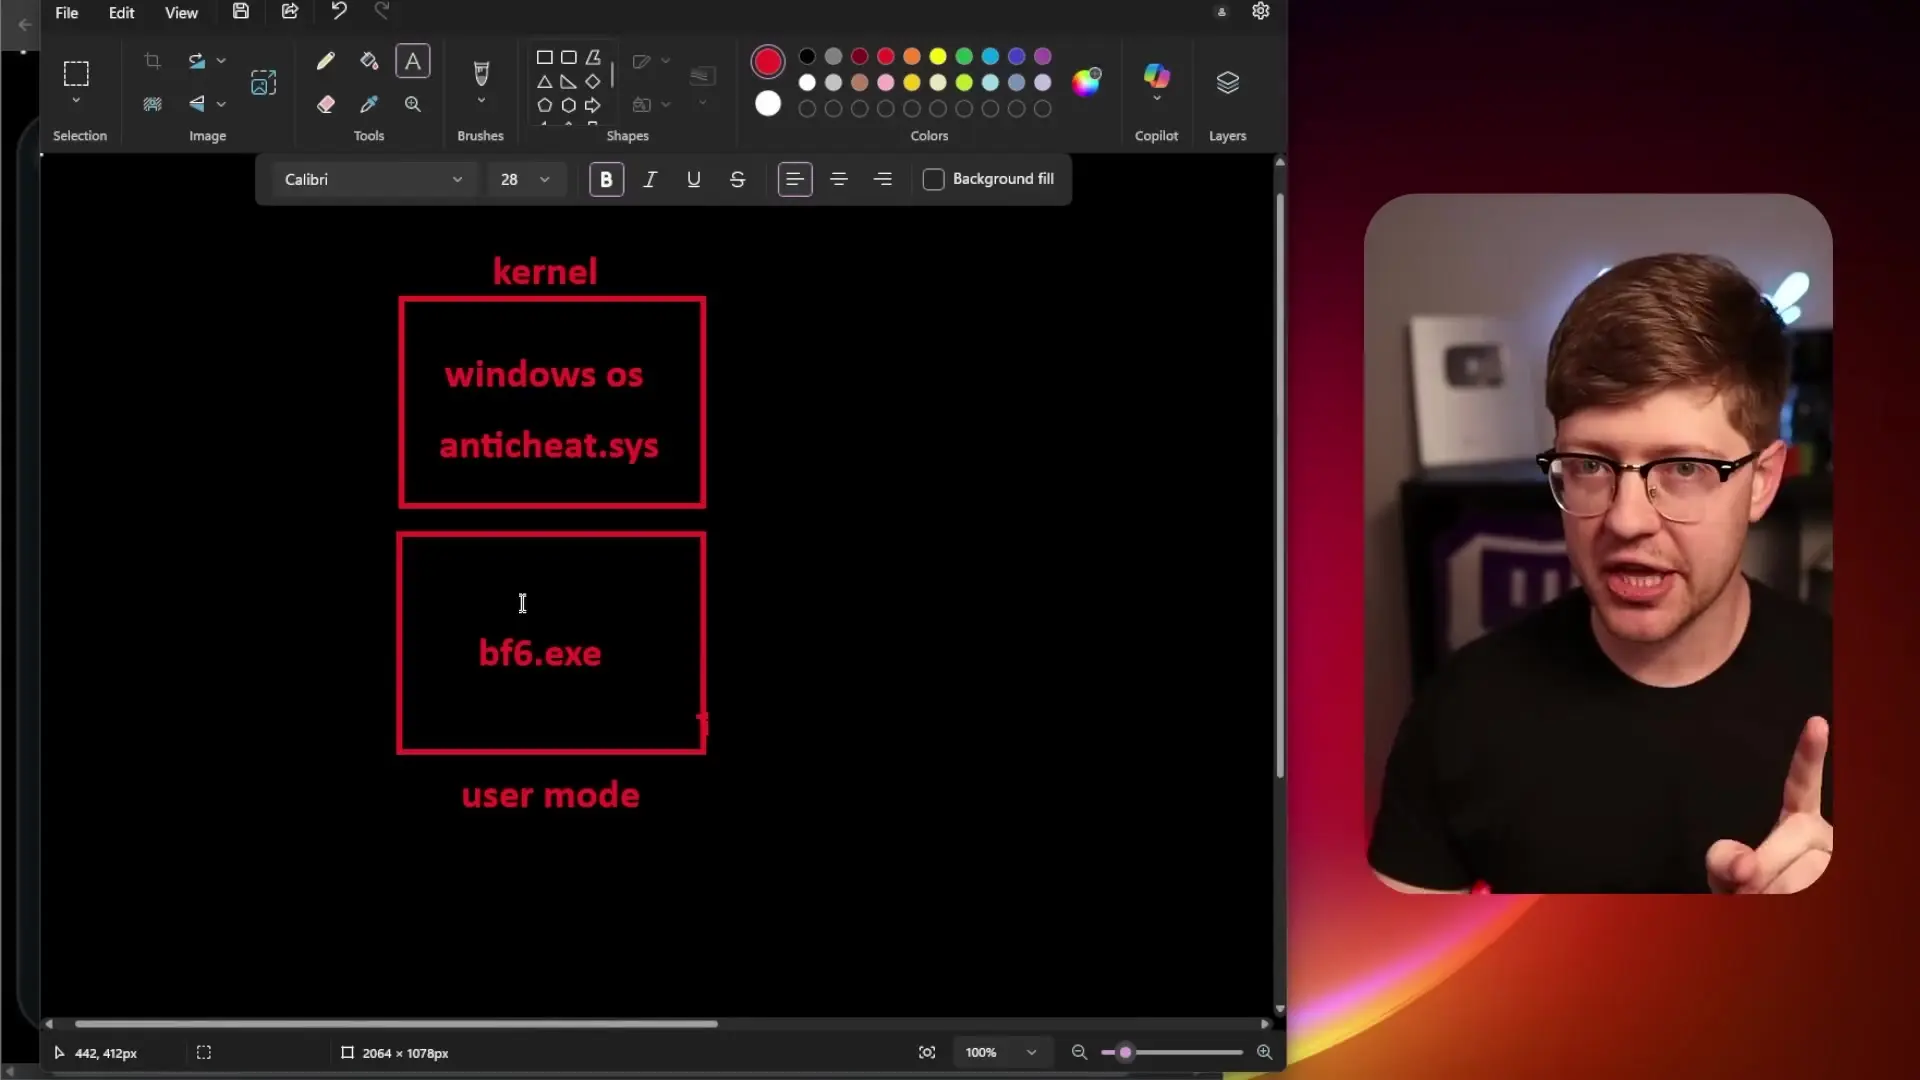Select the Fill bucket tool
This screenshot has height=1080, width=1920.
[369, 61]
